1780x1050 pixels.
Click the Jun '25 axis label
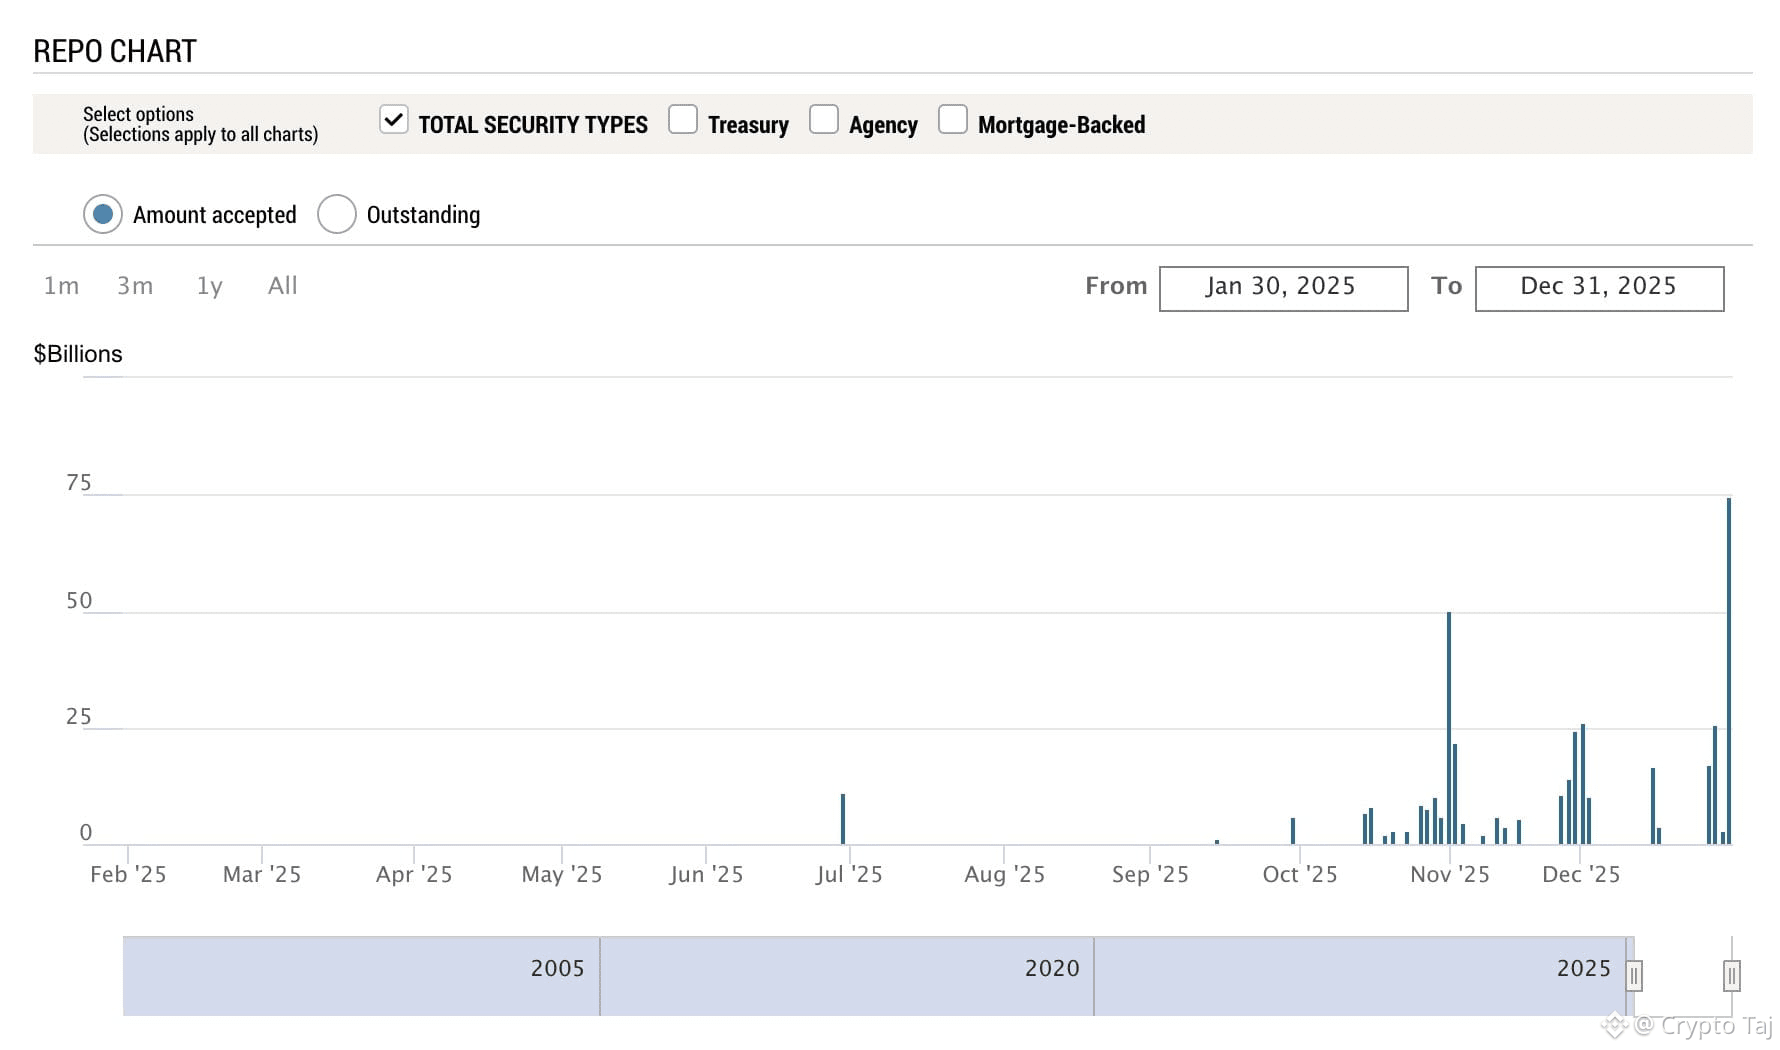click(706, 875)
